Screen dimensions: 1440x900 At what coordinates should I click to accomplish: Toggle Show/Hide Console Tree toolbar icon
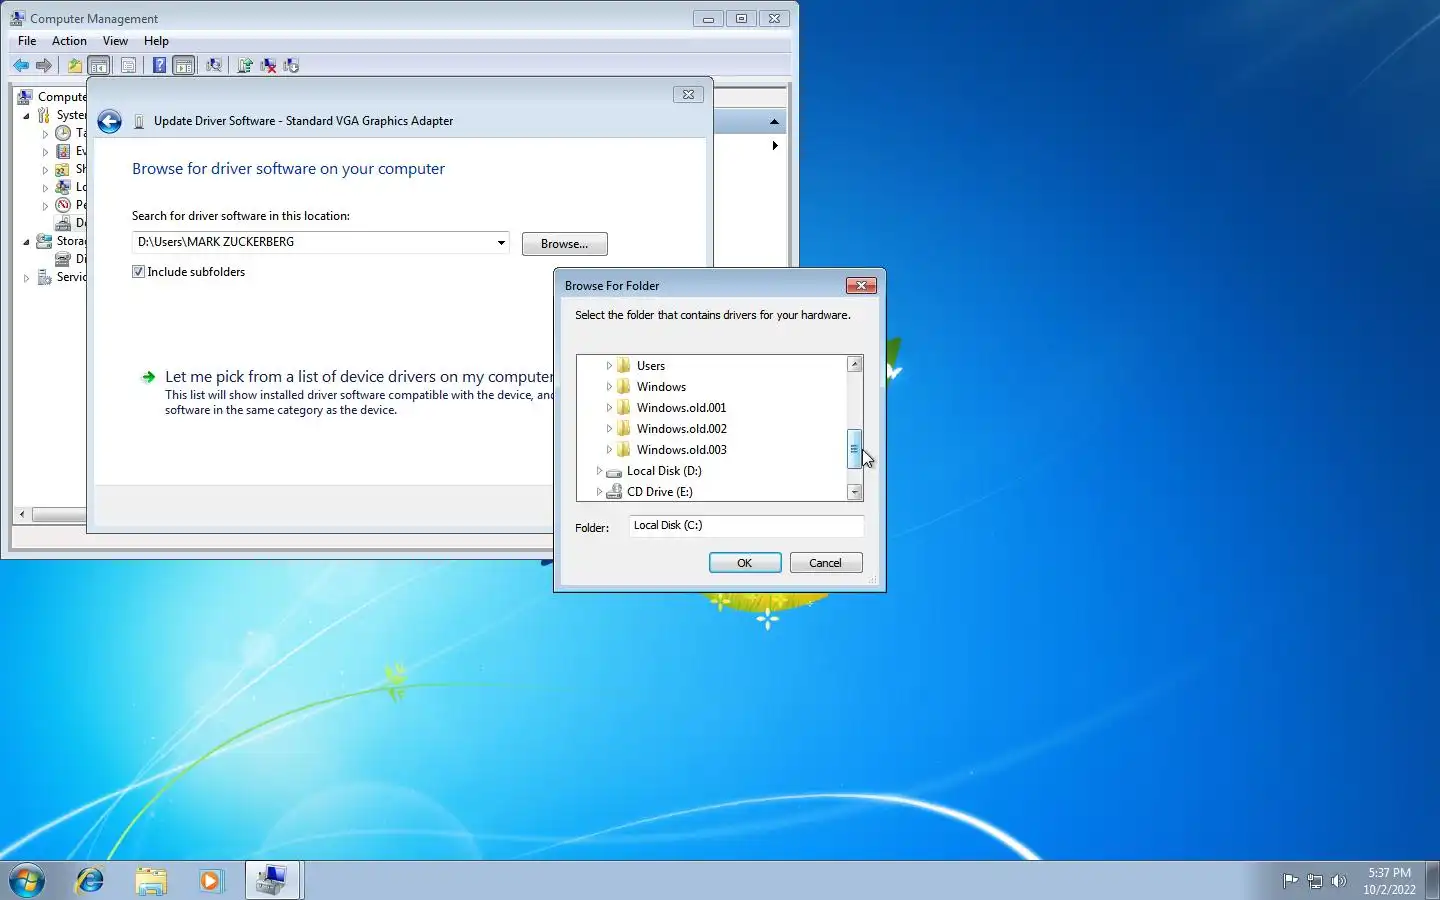(x=99, y=65)
